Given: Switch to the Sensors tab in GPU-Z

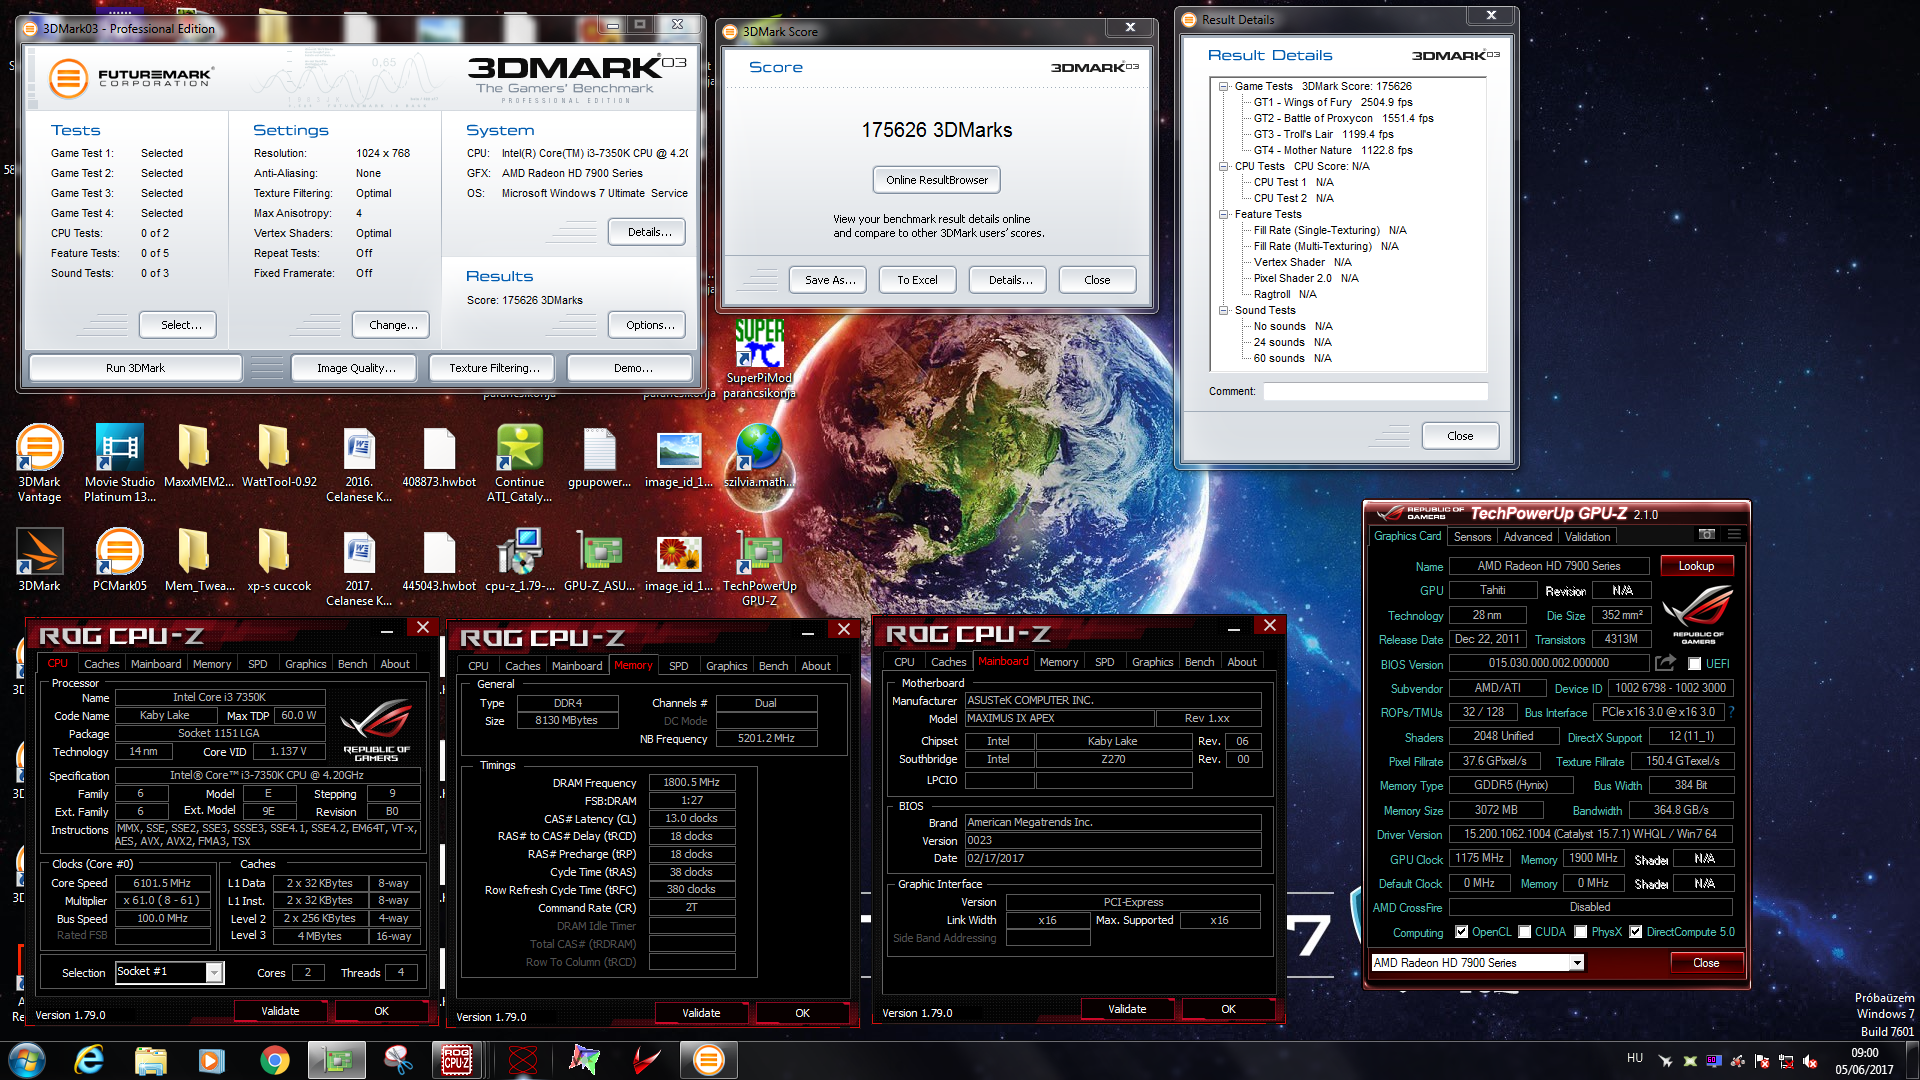Looking at the screenshot, I should (x=1472, y=537).
